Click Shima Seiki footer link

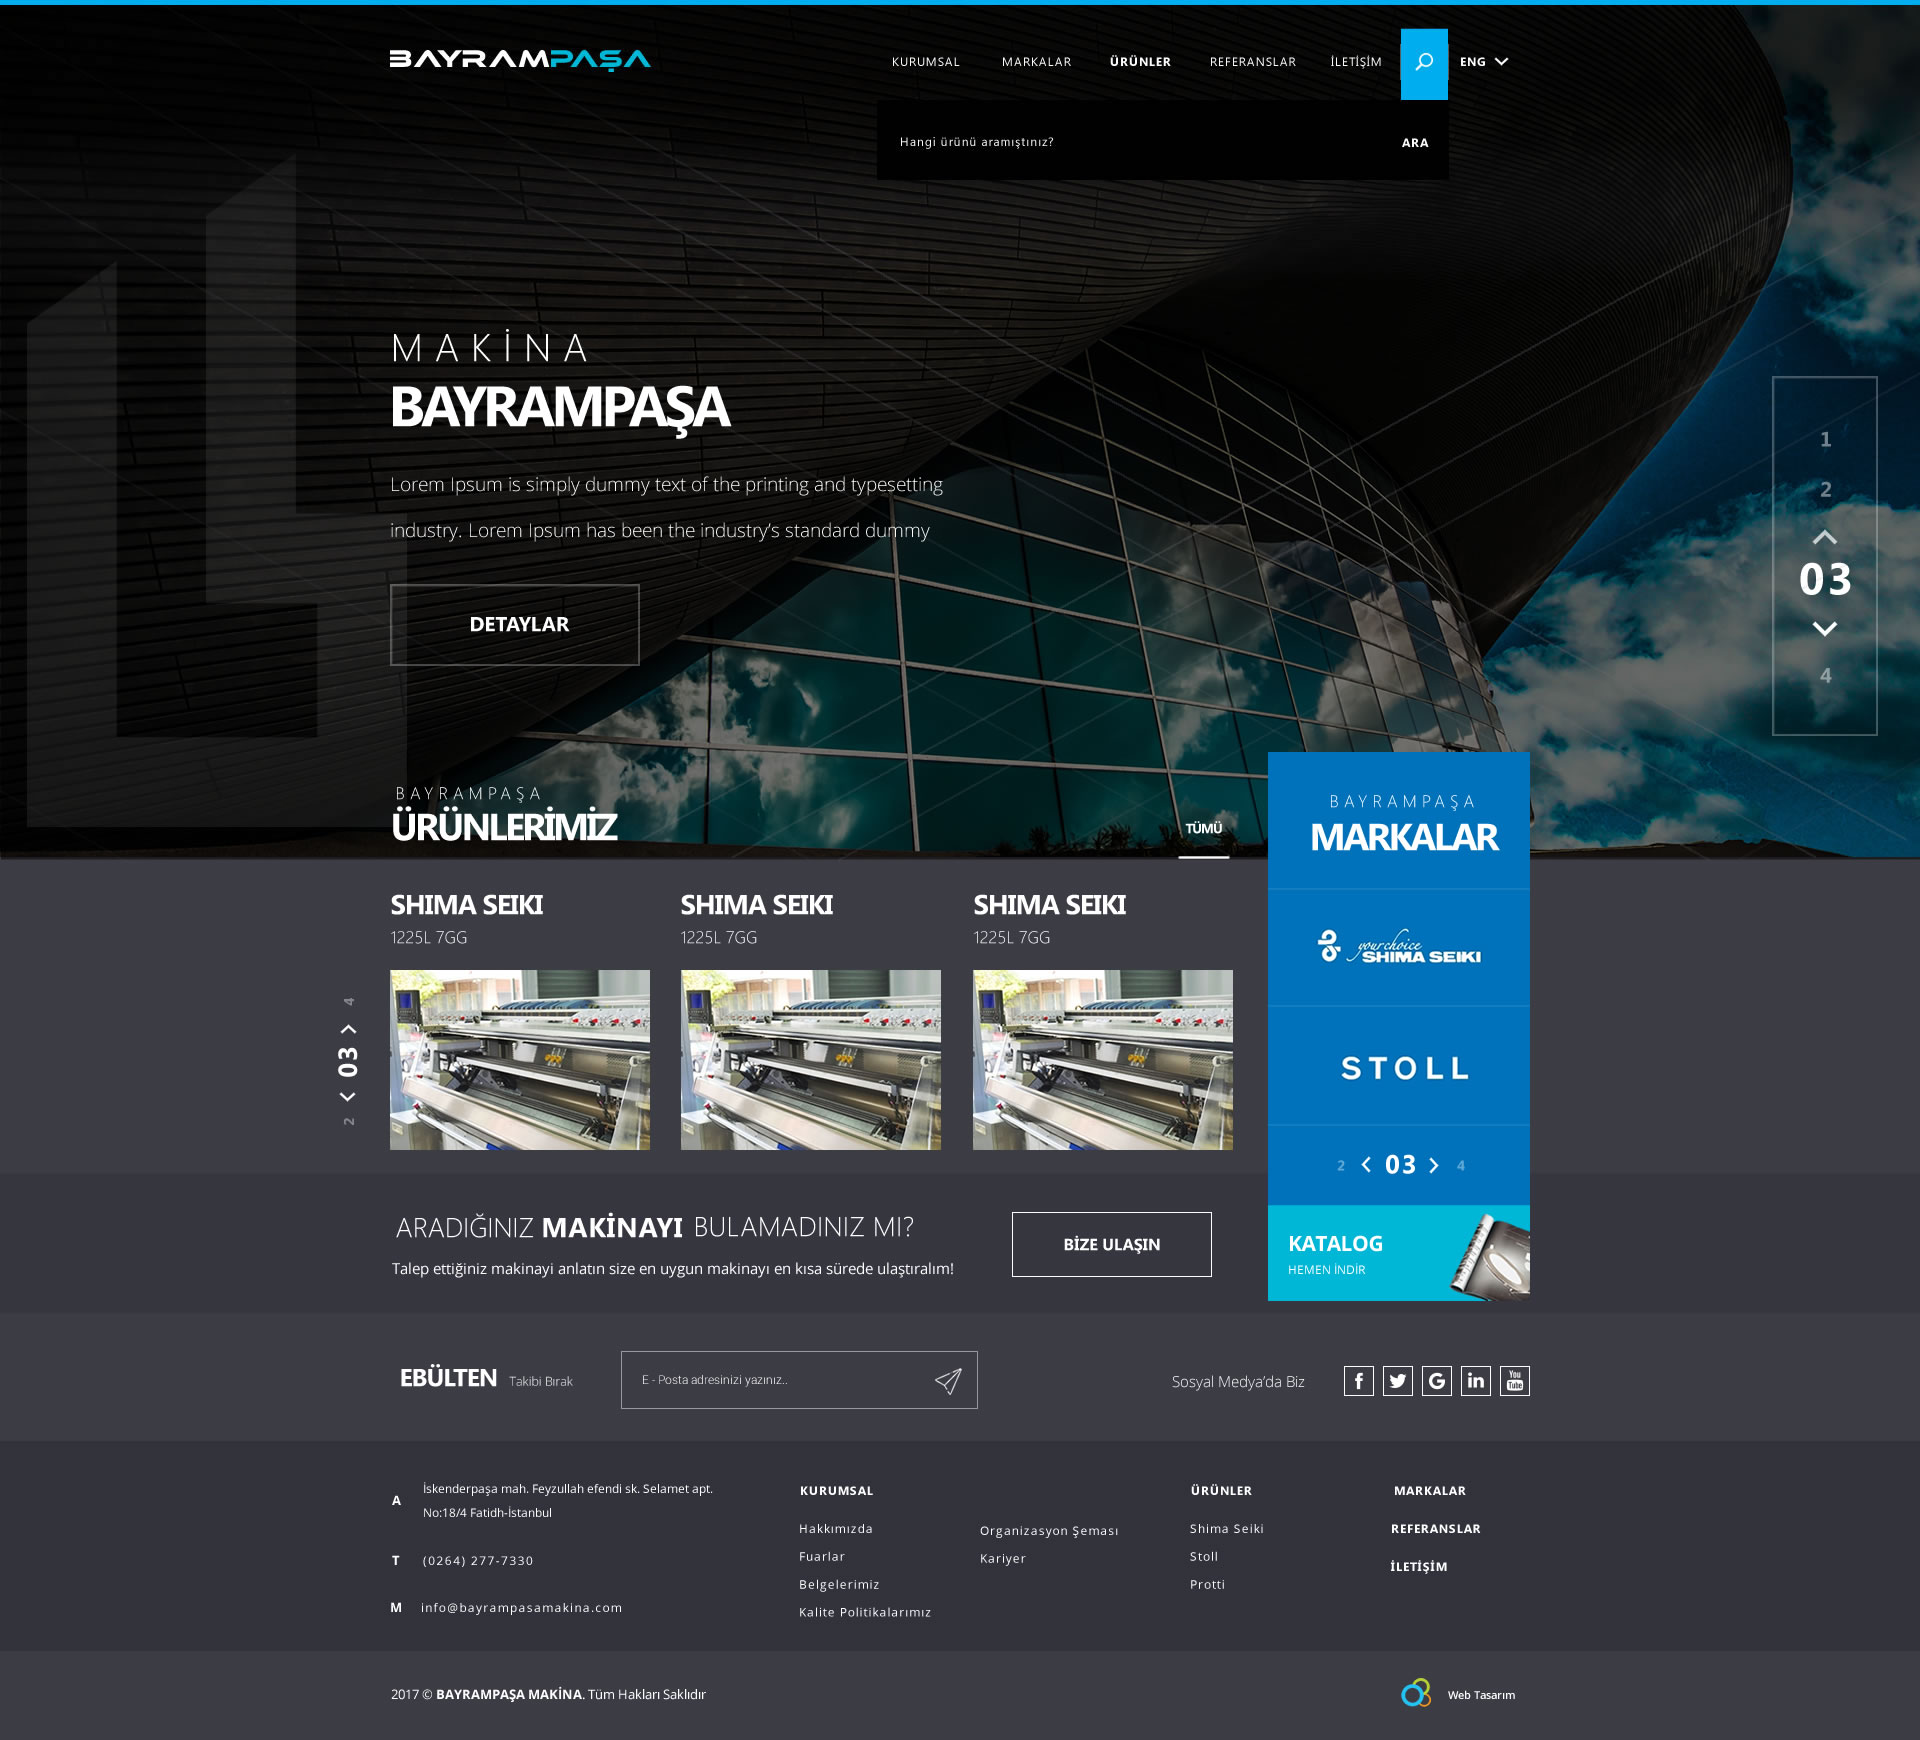(1227, 1529)
